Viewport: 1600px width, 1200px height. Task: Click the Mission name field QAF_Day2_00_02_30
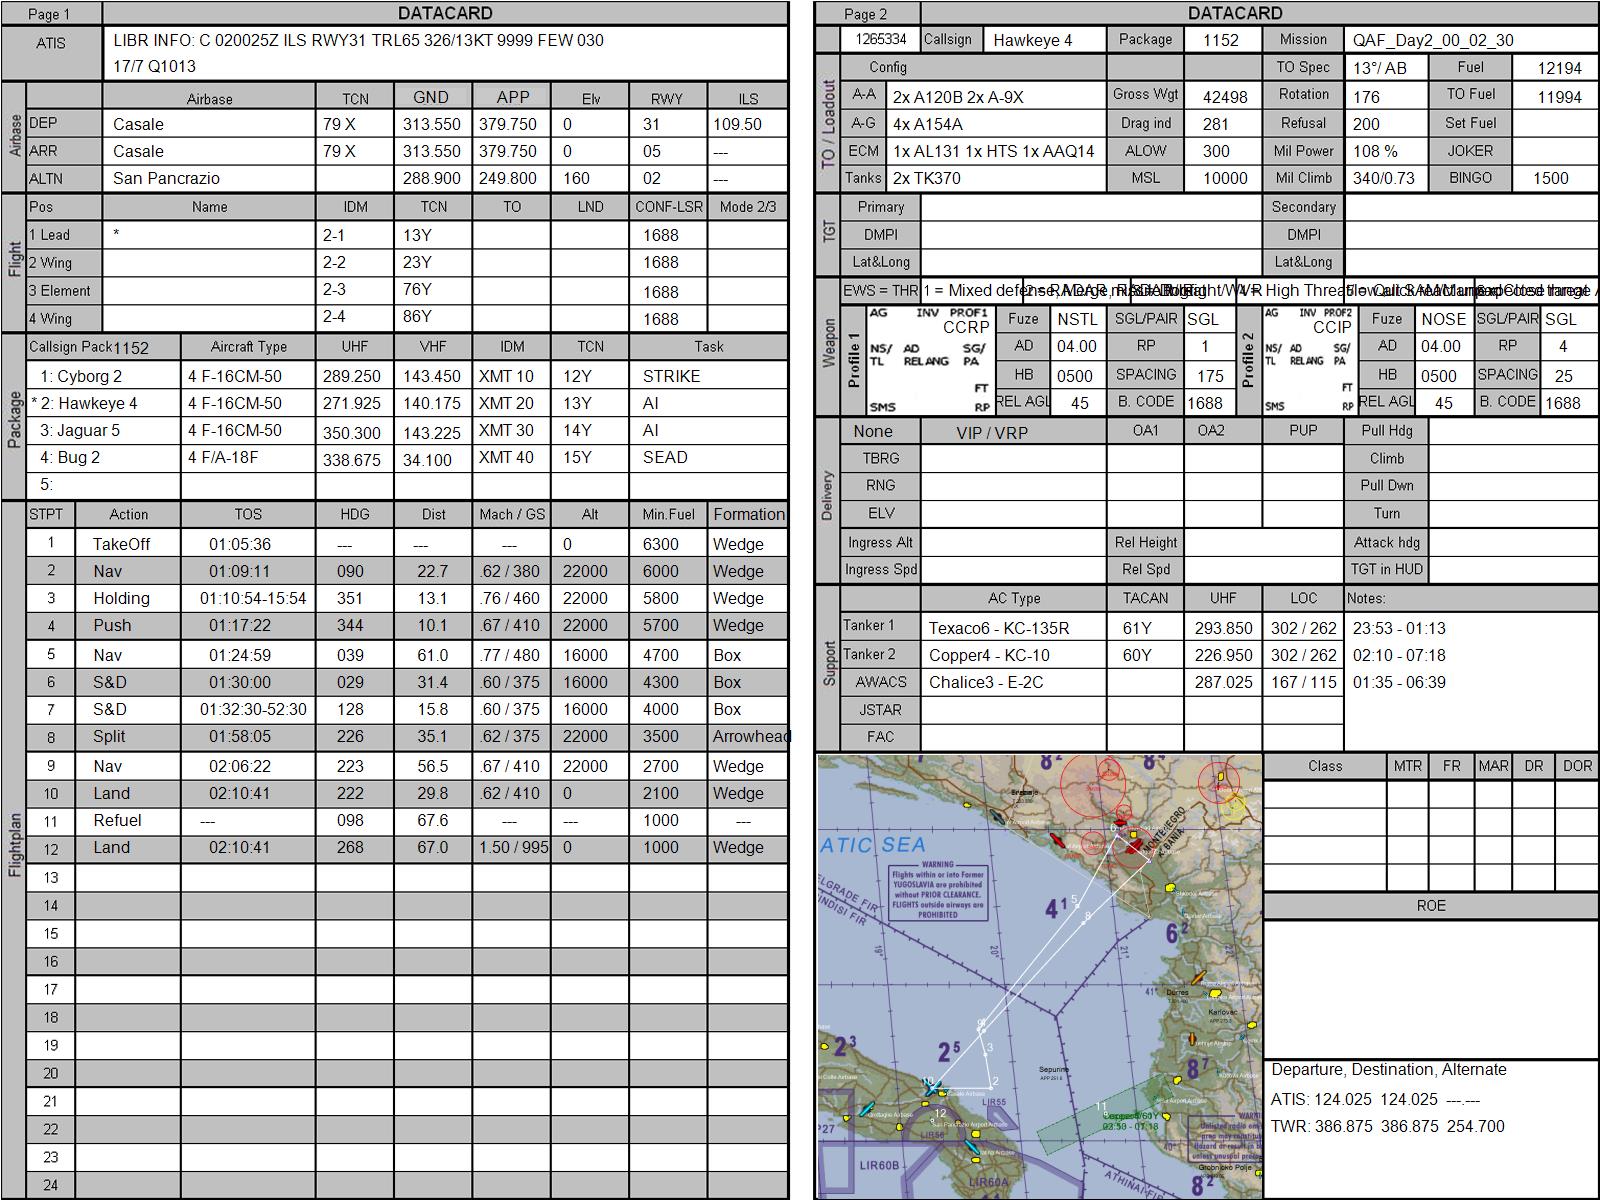(x=1433, y=40)
